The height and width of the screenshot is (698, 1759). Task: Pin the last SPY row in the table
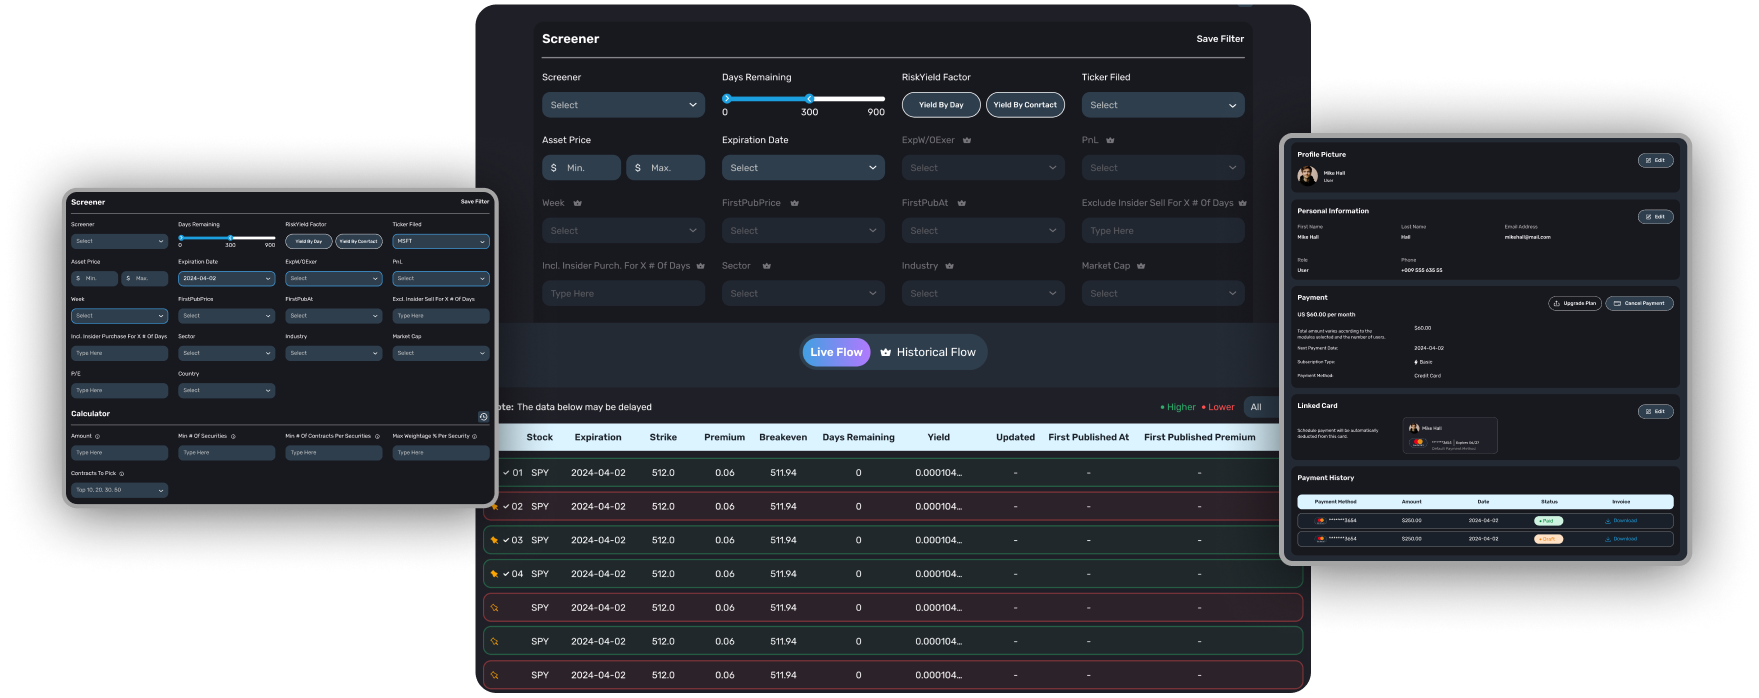(x=494, y=675)
